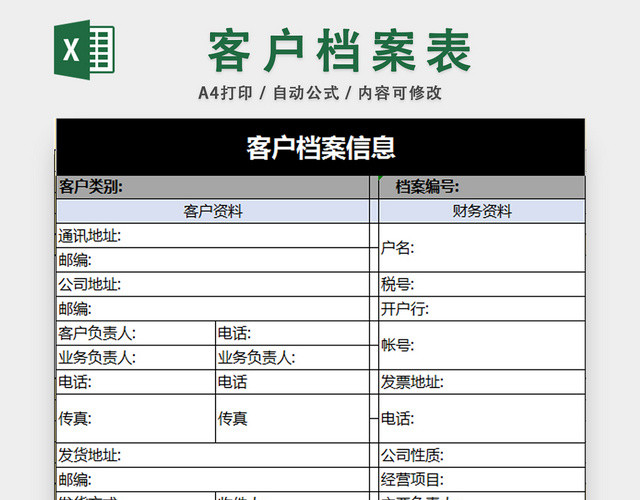Select the 经营项目: cell
Viewport: 640px width, 500px height.
pos(482,480)
